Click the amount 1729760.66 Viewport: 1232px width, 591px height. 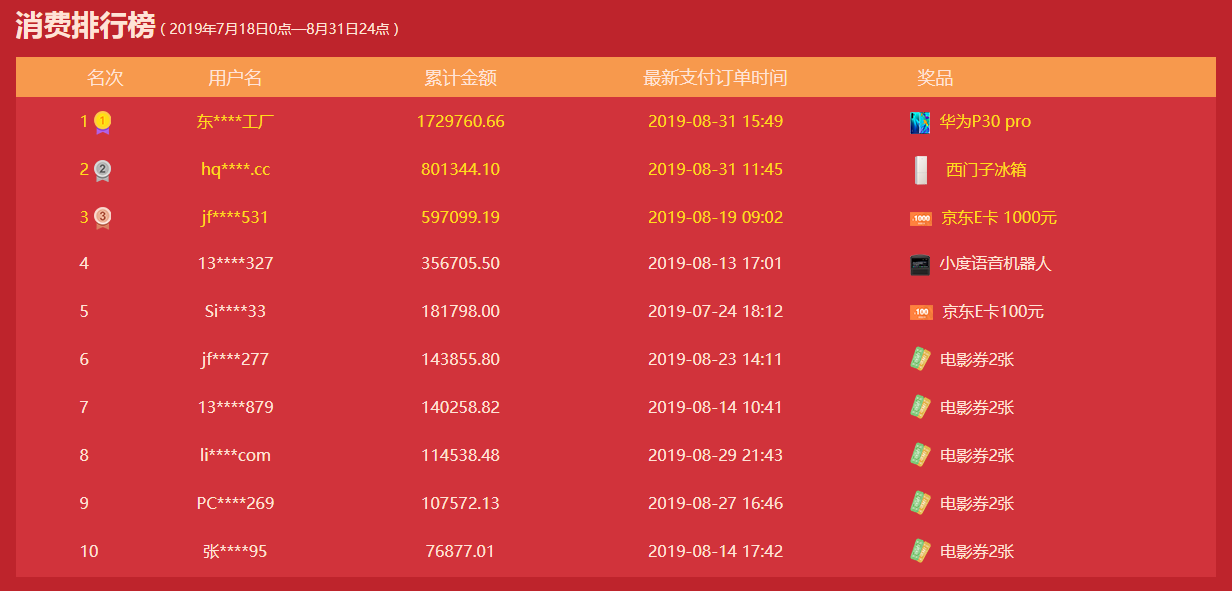click(x=460, y=122)
